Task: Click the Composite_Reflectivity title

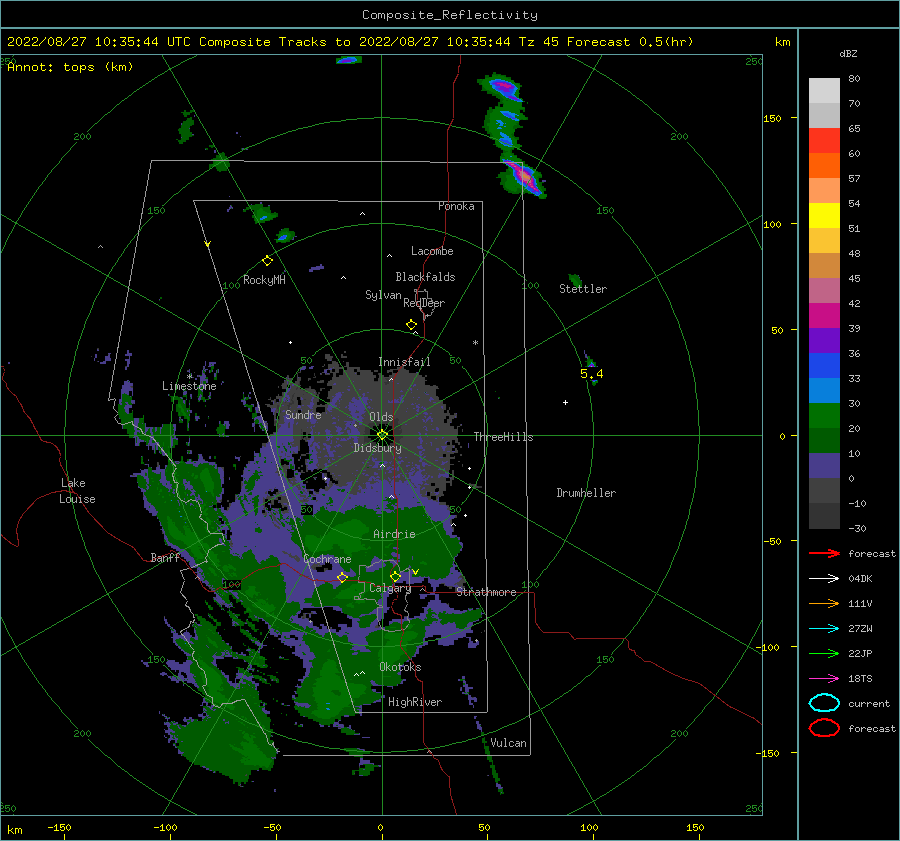Action: pos(450,15)
